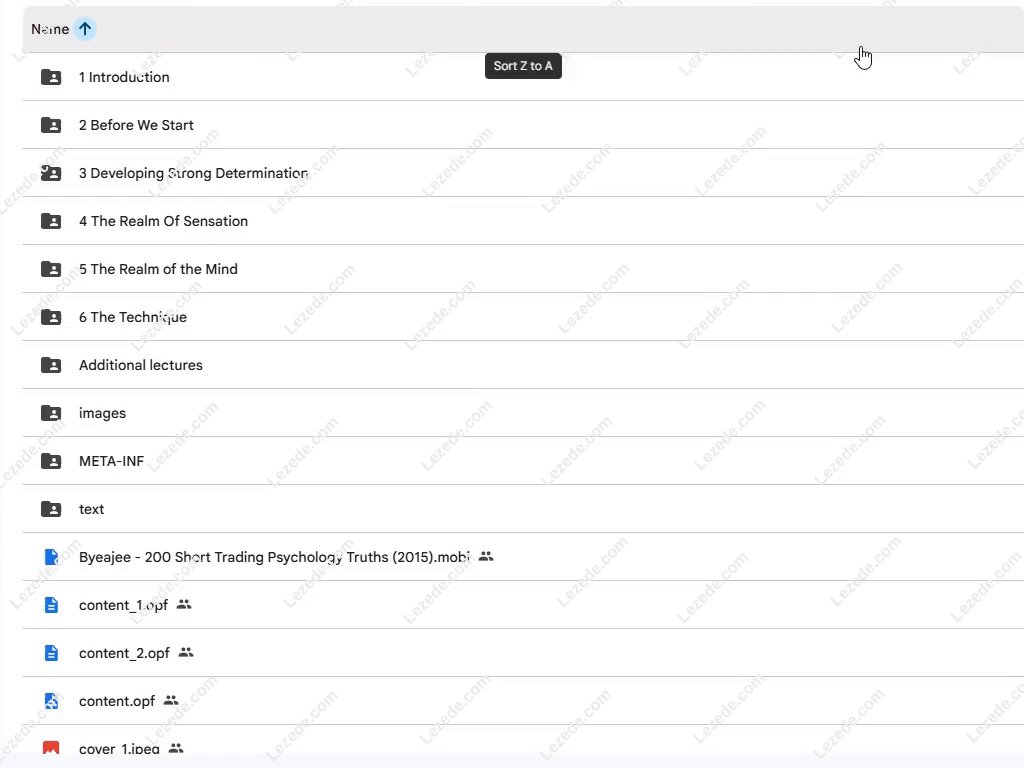Open the 3 Developing Strong Determination folder

click(x=193, y=173)
